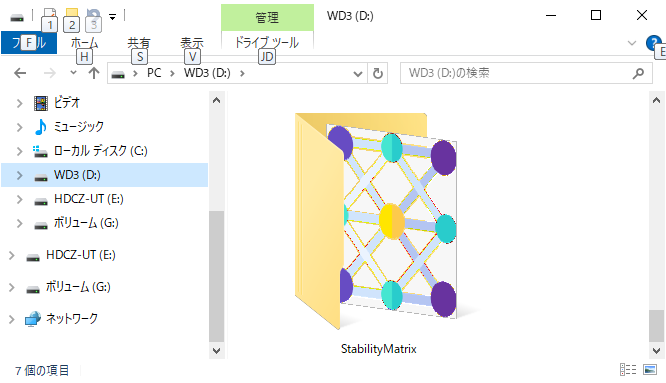Click the ミュージック music note icon
This screenshot has width=666, height=383.
pos(40,127)
